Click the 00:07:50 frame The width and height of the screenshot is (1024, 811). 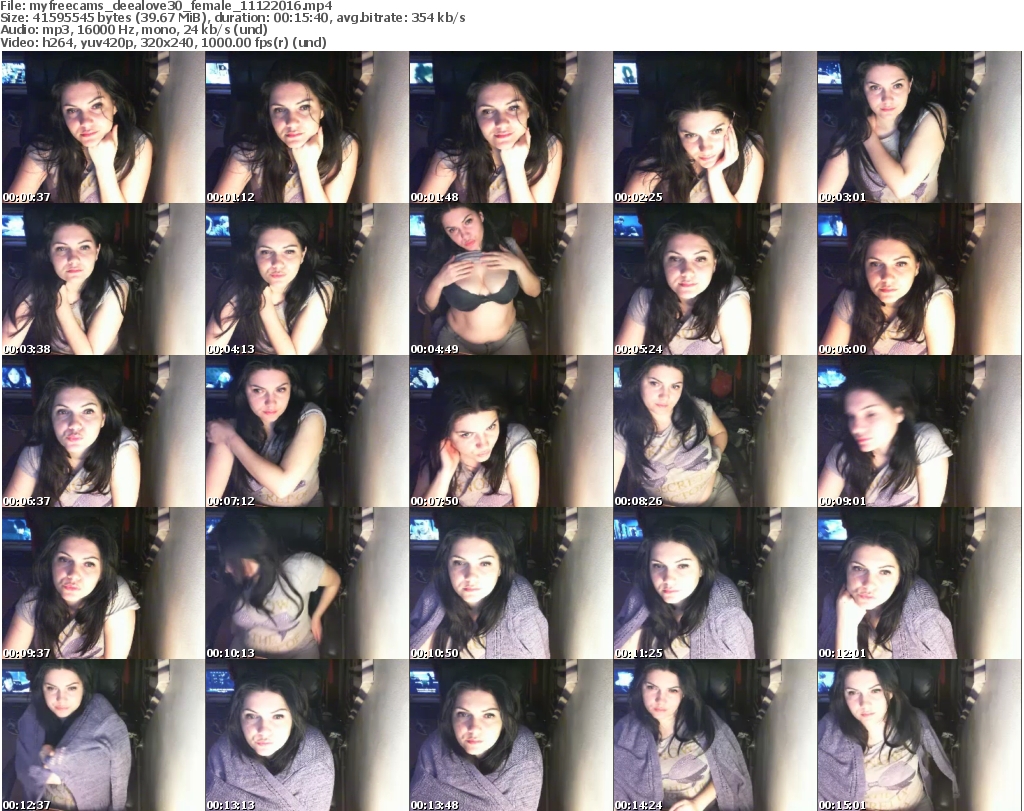point(510,432)
